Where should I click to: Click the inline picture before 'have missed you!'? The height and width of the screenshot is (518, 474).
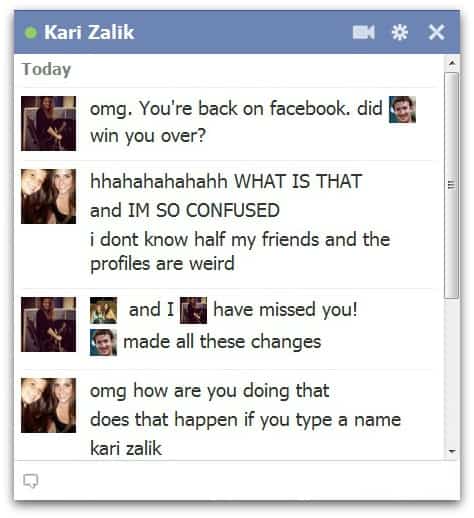193,310
